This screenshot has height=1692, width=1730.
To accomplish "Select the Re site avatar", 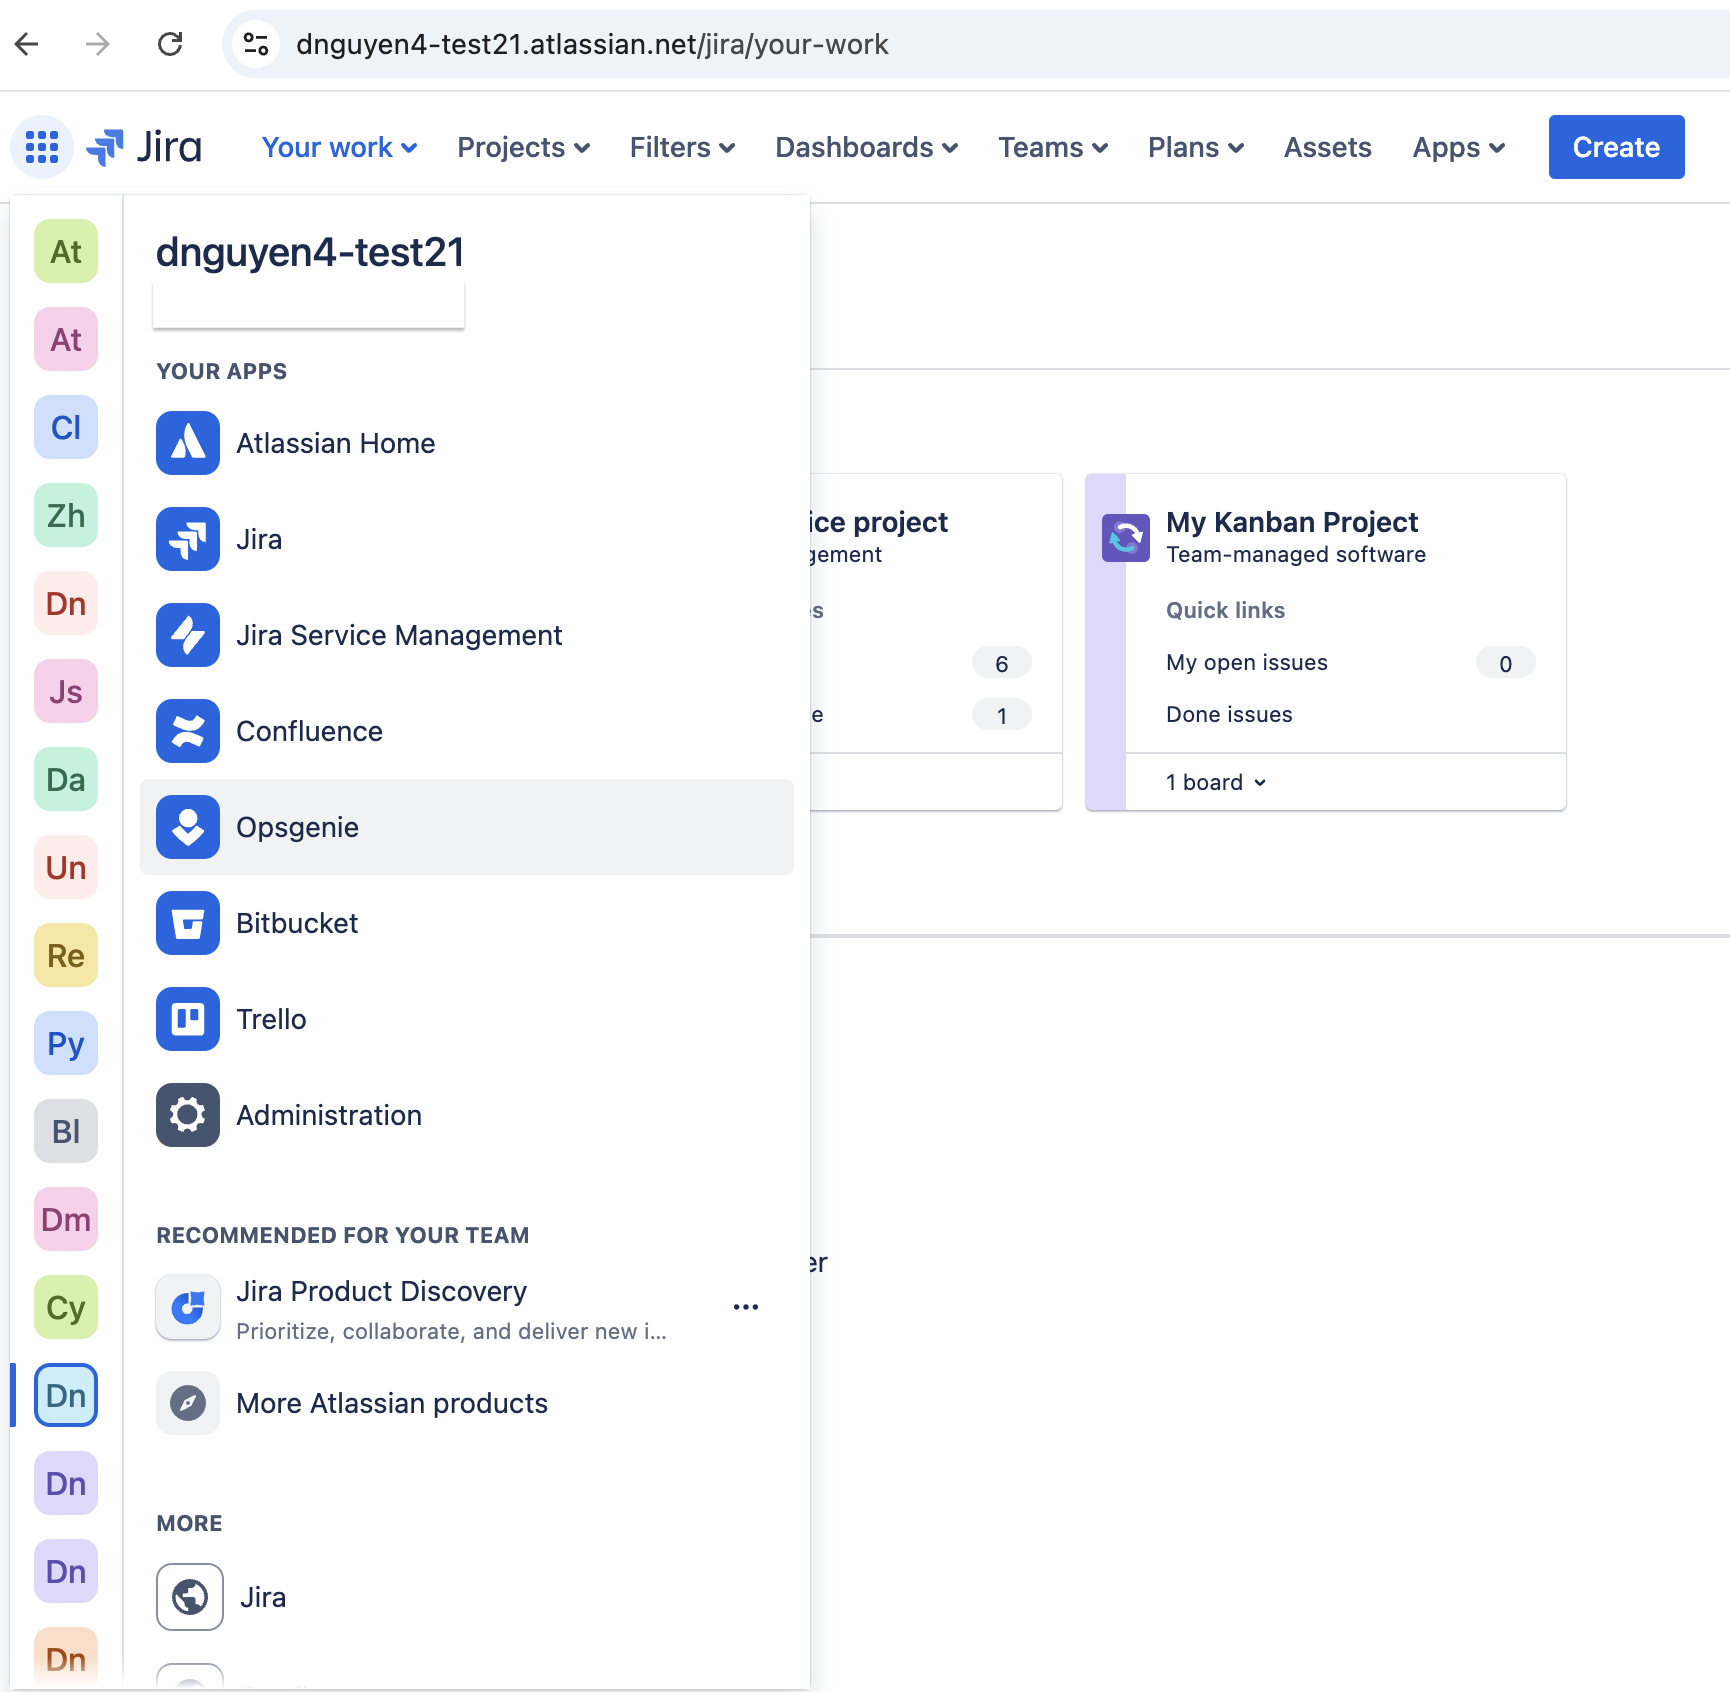I will (x=66, y=956).
